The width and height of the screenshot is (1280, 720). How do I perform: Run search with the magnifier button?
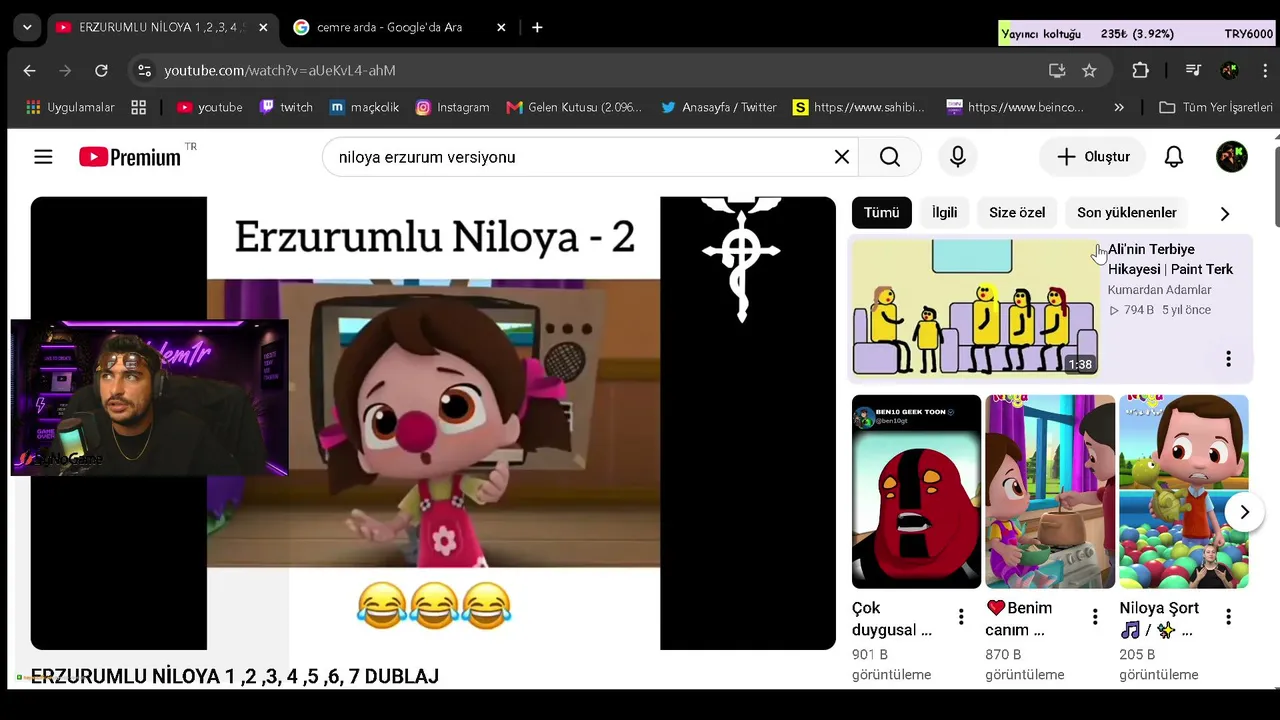[890, 157]
